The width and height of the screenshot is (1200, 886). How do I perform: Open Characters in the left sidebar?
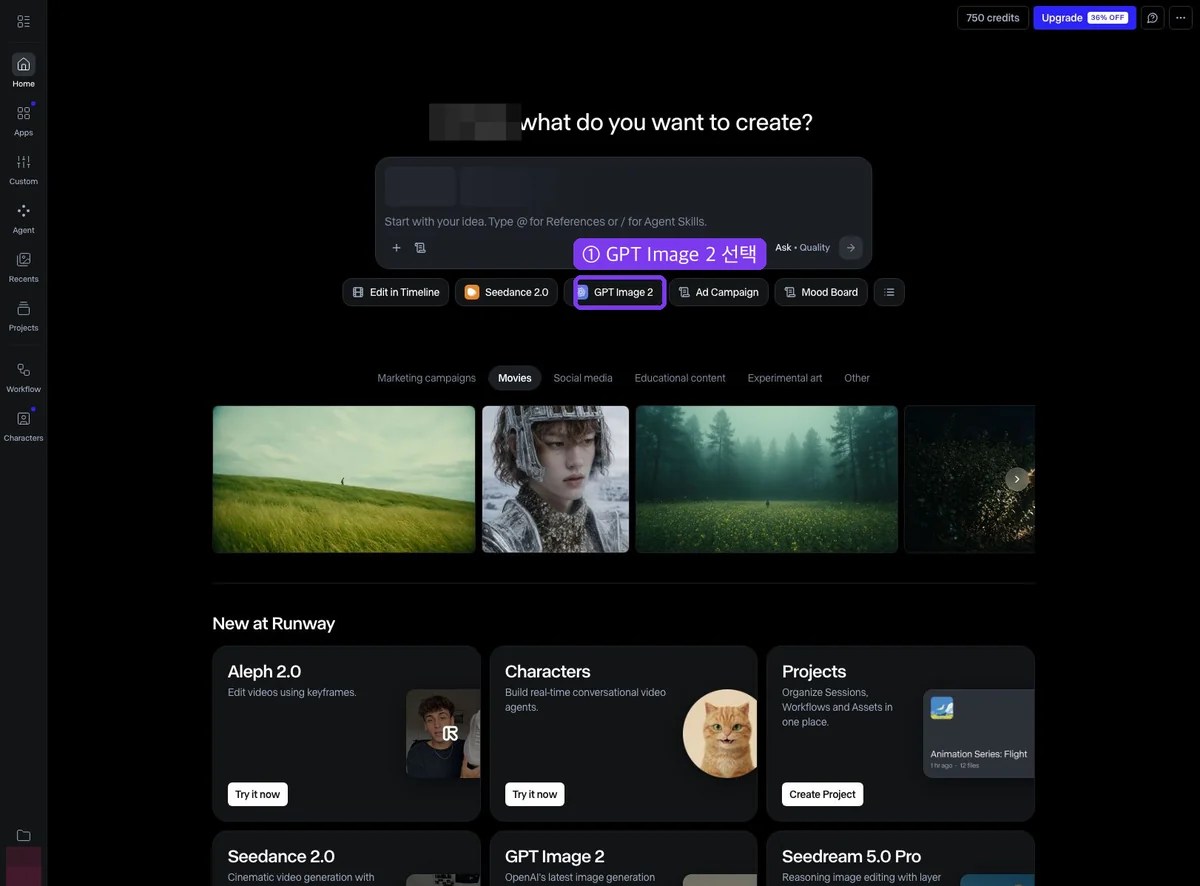[x=23, y=425]
